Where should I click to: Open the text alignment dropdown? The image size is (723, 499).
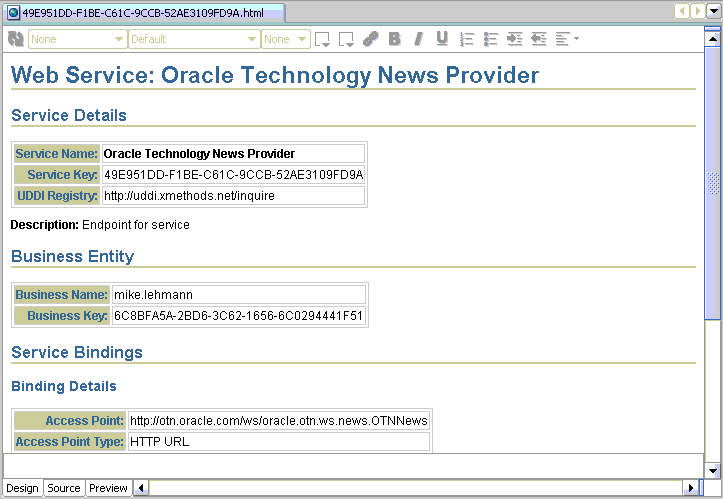coord(567,39)
